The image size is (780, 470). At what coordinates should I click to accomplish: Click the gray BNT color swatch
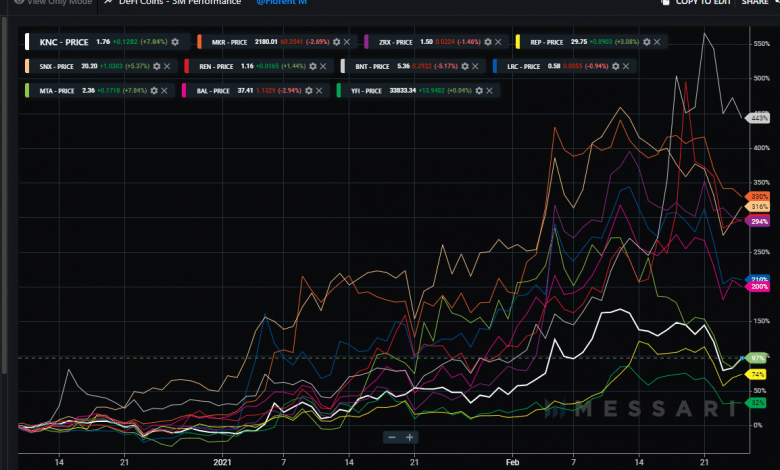[x=343, y=66]
